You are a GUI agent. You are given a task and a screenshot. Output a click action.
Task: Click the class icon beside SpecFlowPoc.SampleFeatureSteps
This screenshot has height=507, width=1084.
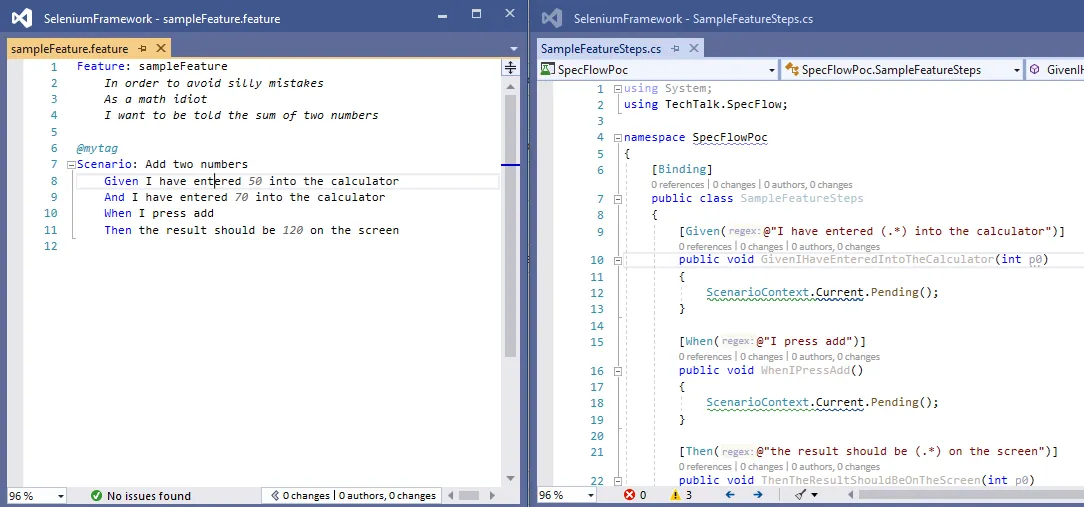[x=792, y=69]
